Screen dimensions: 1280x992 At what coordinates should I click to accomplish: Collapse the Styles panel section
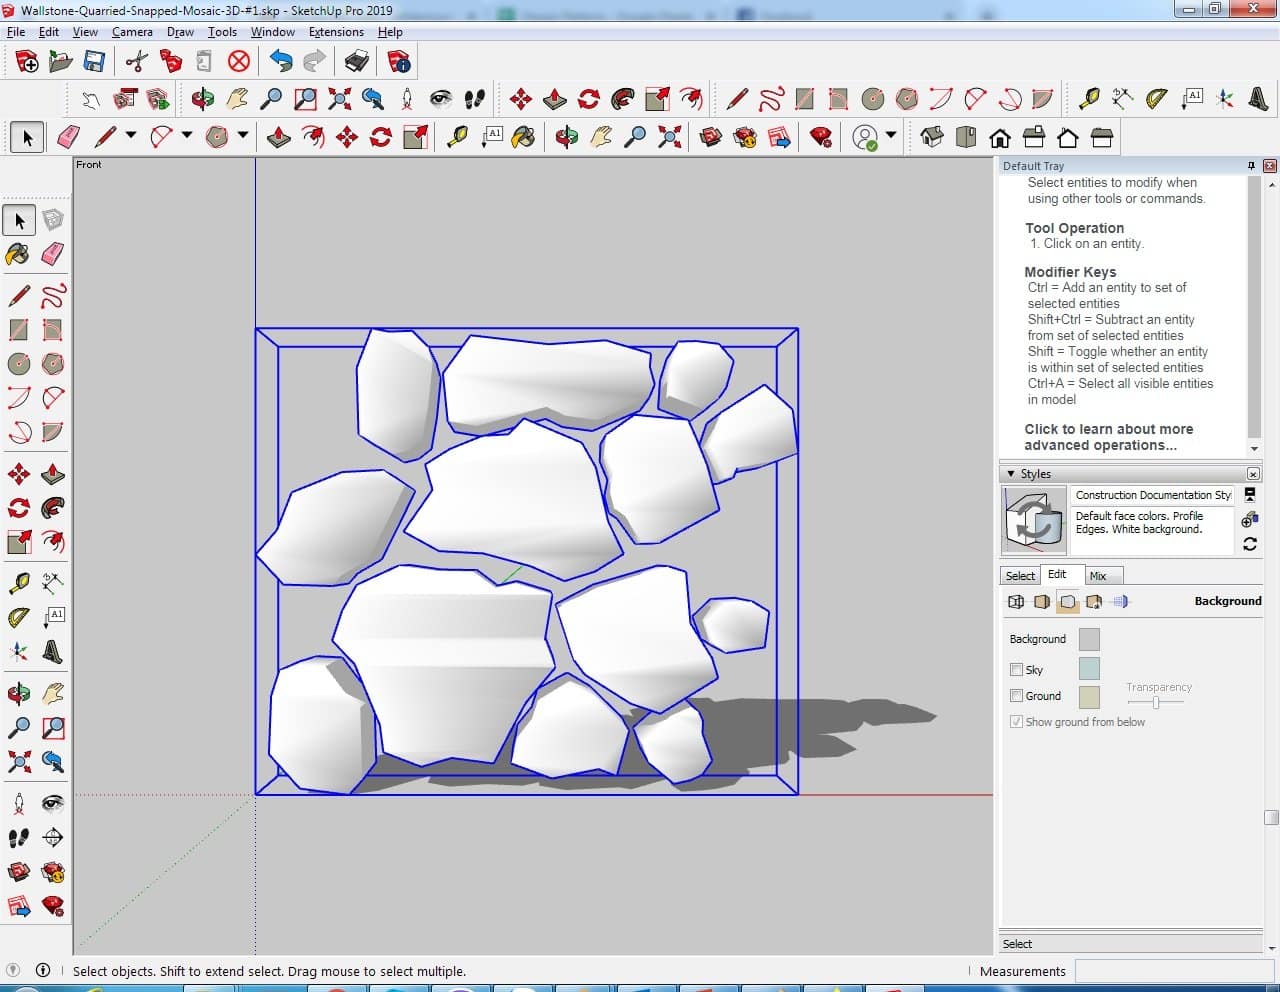(x=1011, y=474)
